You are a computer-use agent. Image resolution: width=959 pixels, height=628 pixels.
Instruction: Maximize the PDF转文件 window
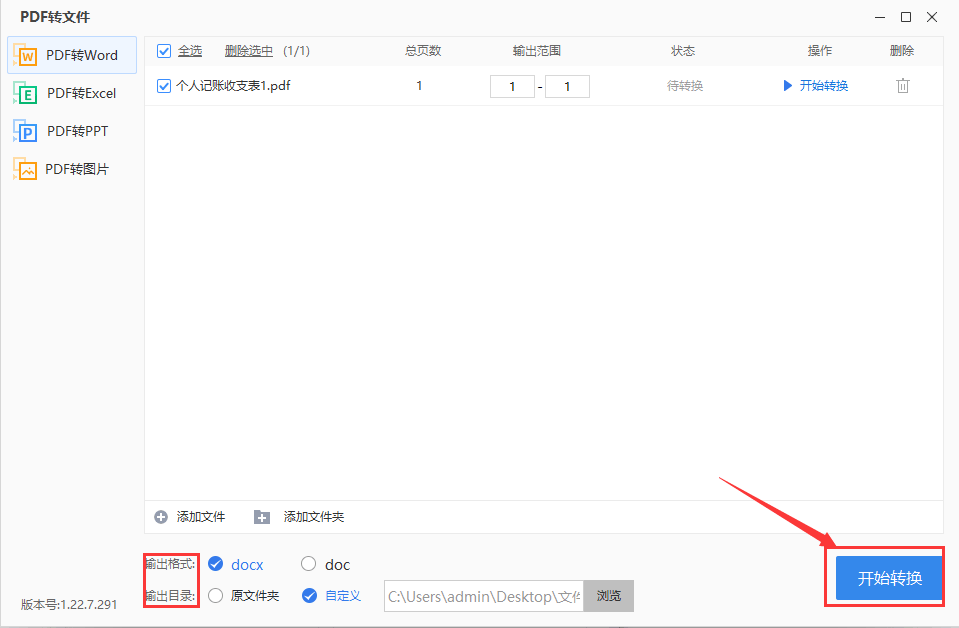[x=906, y=17]
